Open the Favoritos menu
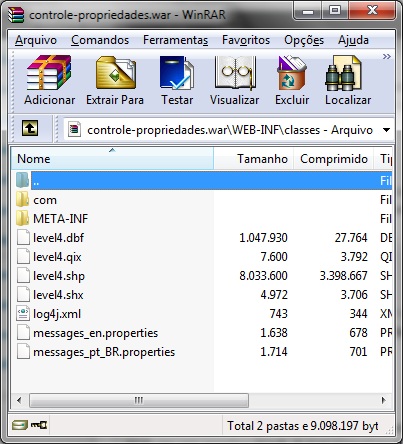The width and height of the screenshot is (403, 444). pyautogui.click(x=246, y=40)
